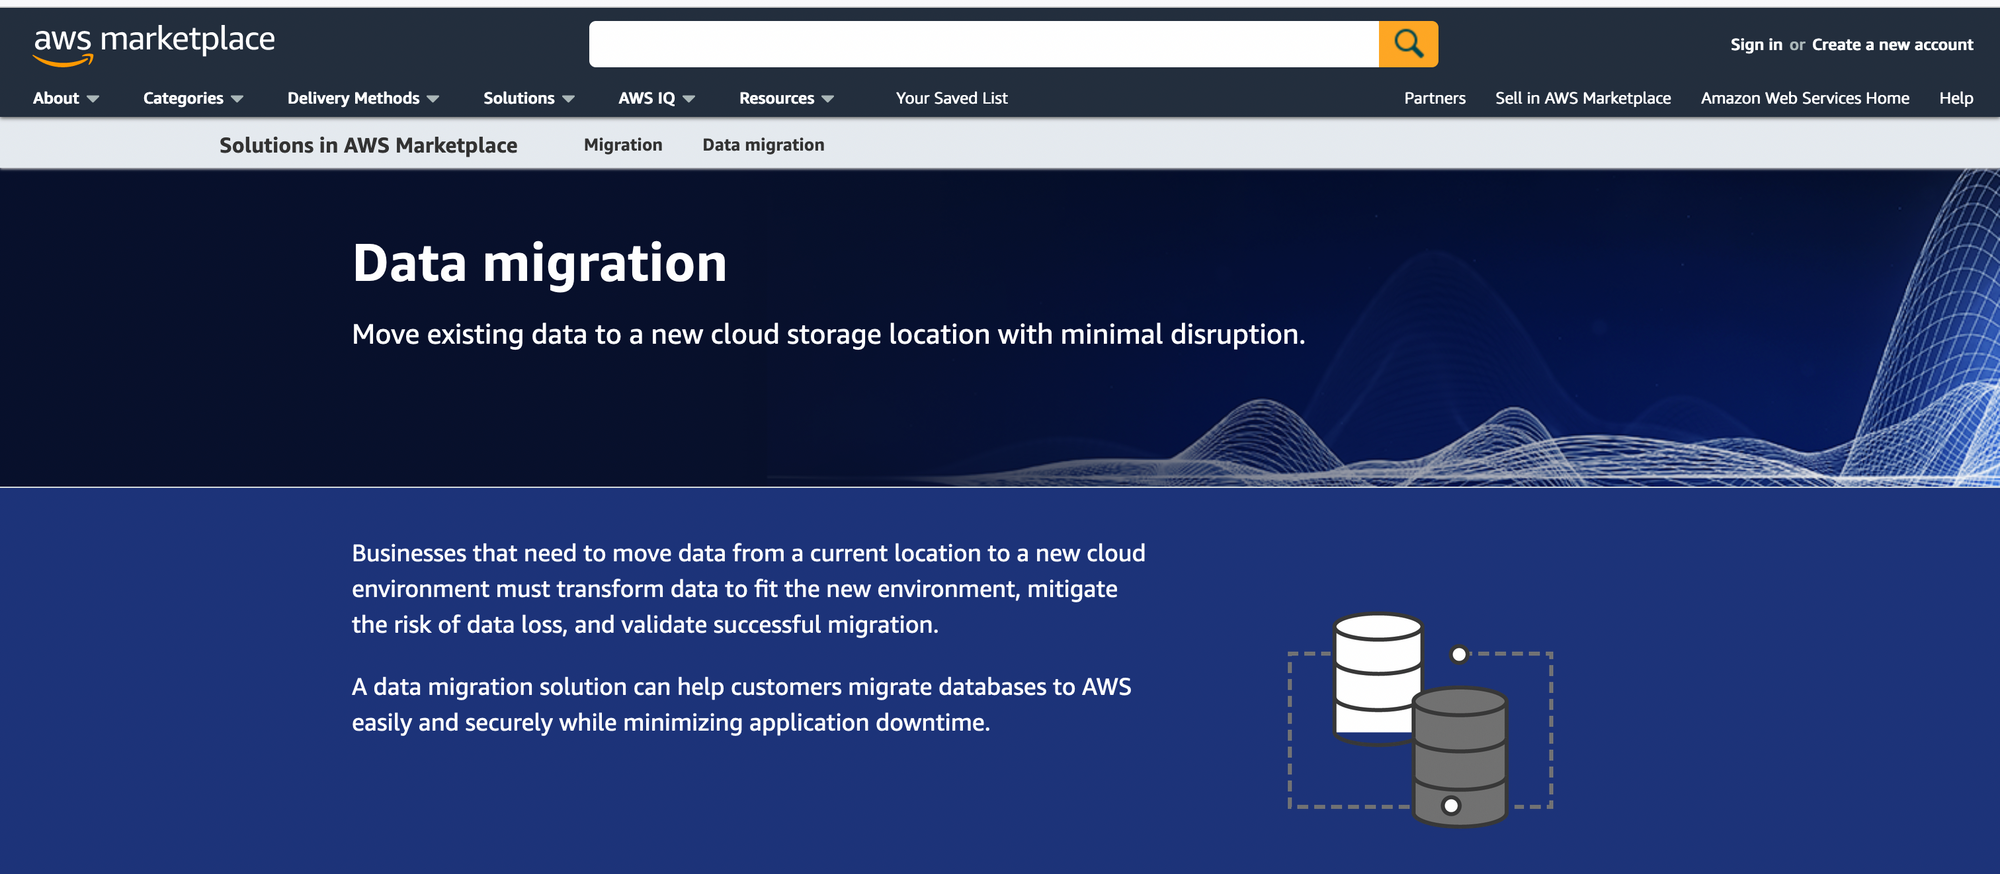Open the Solutions dropdown menu

coord(528,98)
